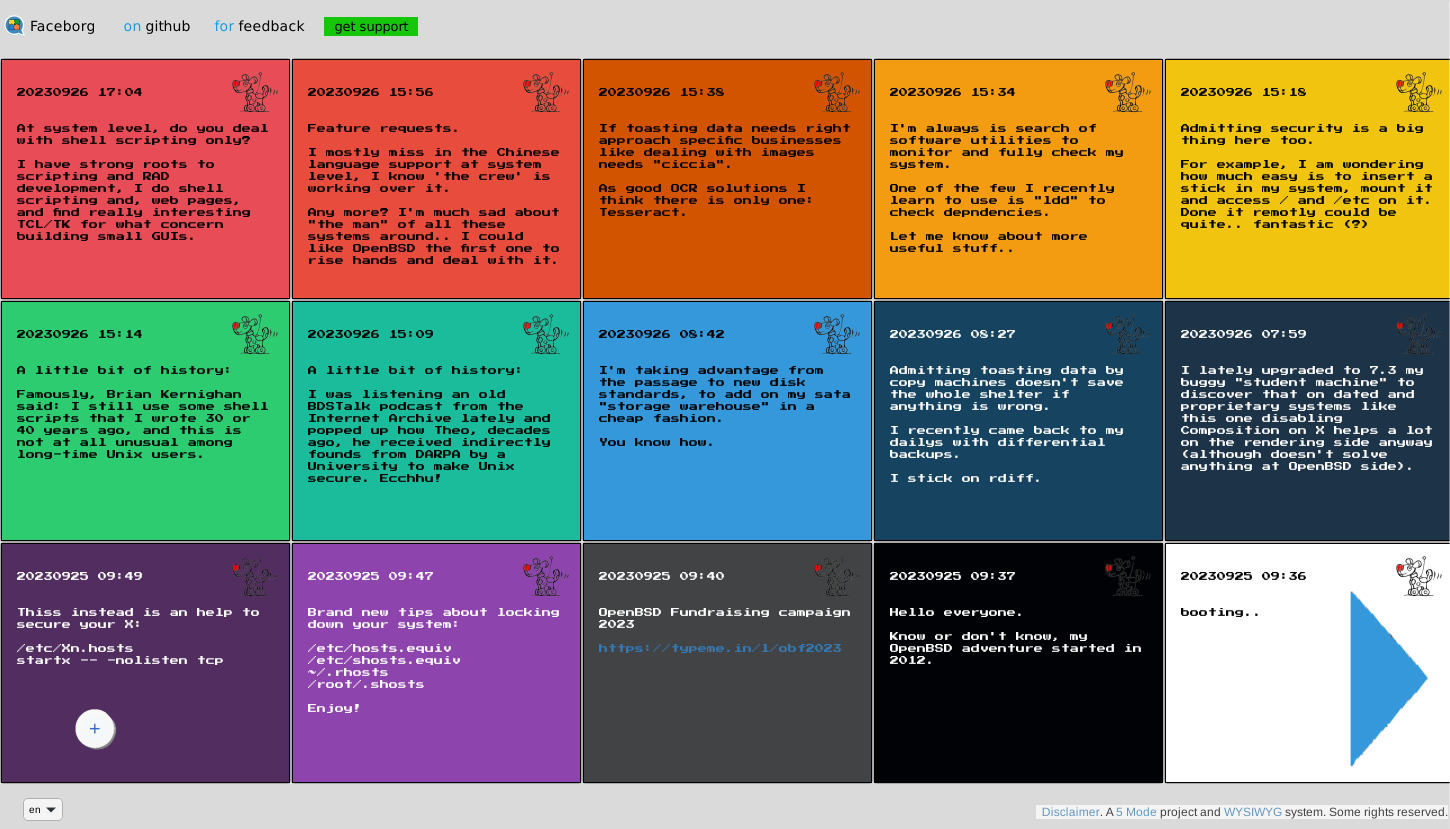The width and height of the screenshot is (1450, 829).
Task: Click mascot icon on 17:04 red post
Action: tap(252, 92)
